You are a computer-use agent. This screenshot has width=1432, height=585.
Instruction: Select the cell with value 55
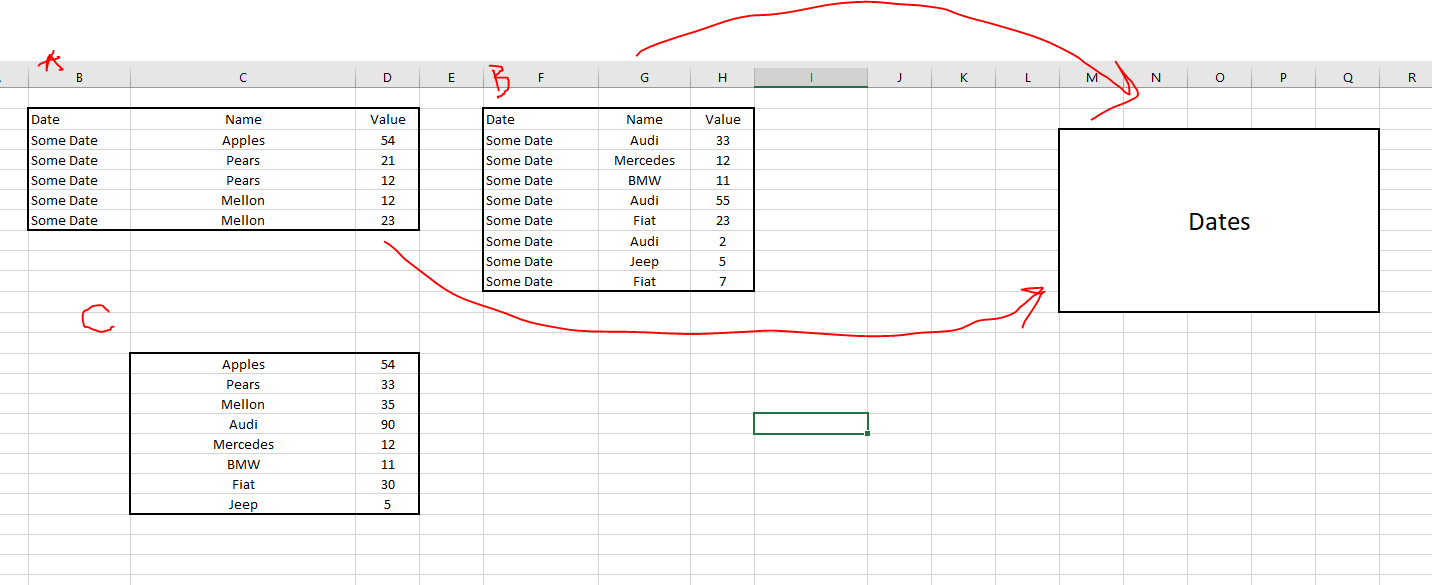point(722,200)
